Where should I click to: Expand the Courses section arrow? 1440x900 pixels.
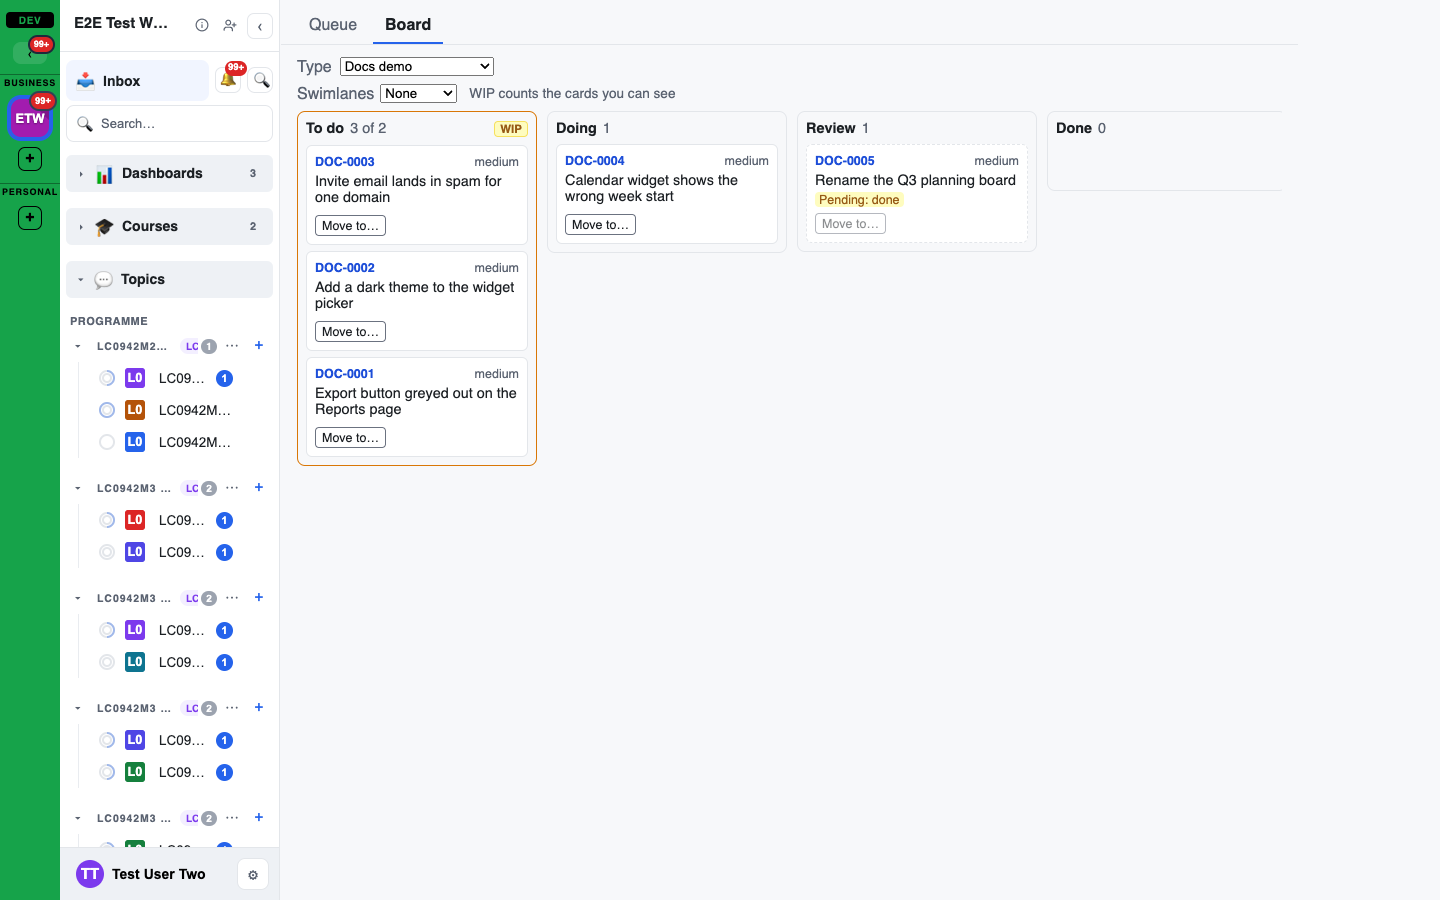pos(81,227)
